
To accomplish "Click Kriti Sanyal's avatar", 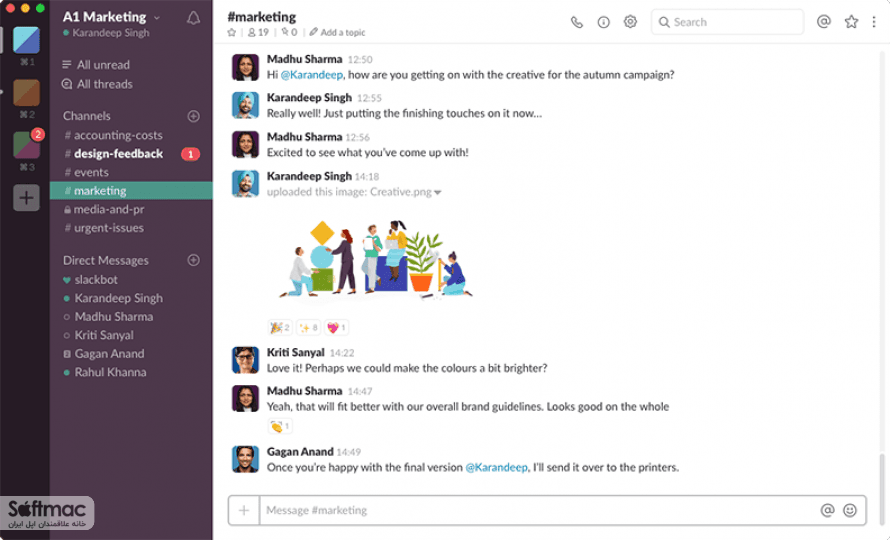I will click(245, 360).
